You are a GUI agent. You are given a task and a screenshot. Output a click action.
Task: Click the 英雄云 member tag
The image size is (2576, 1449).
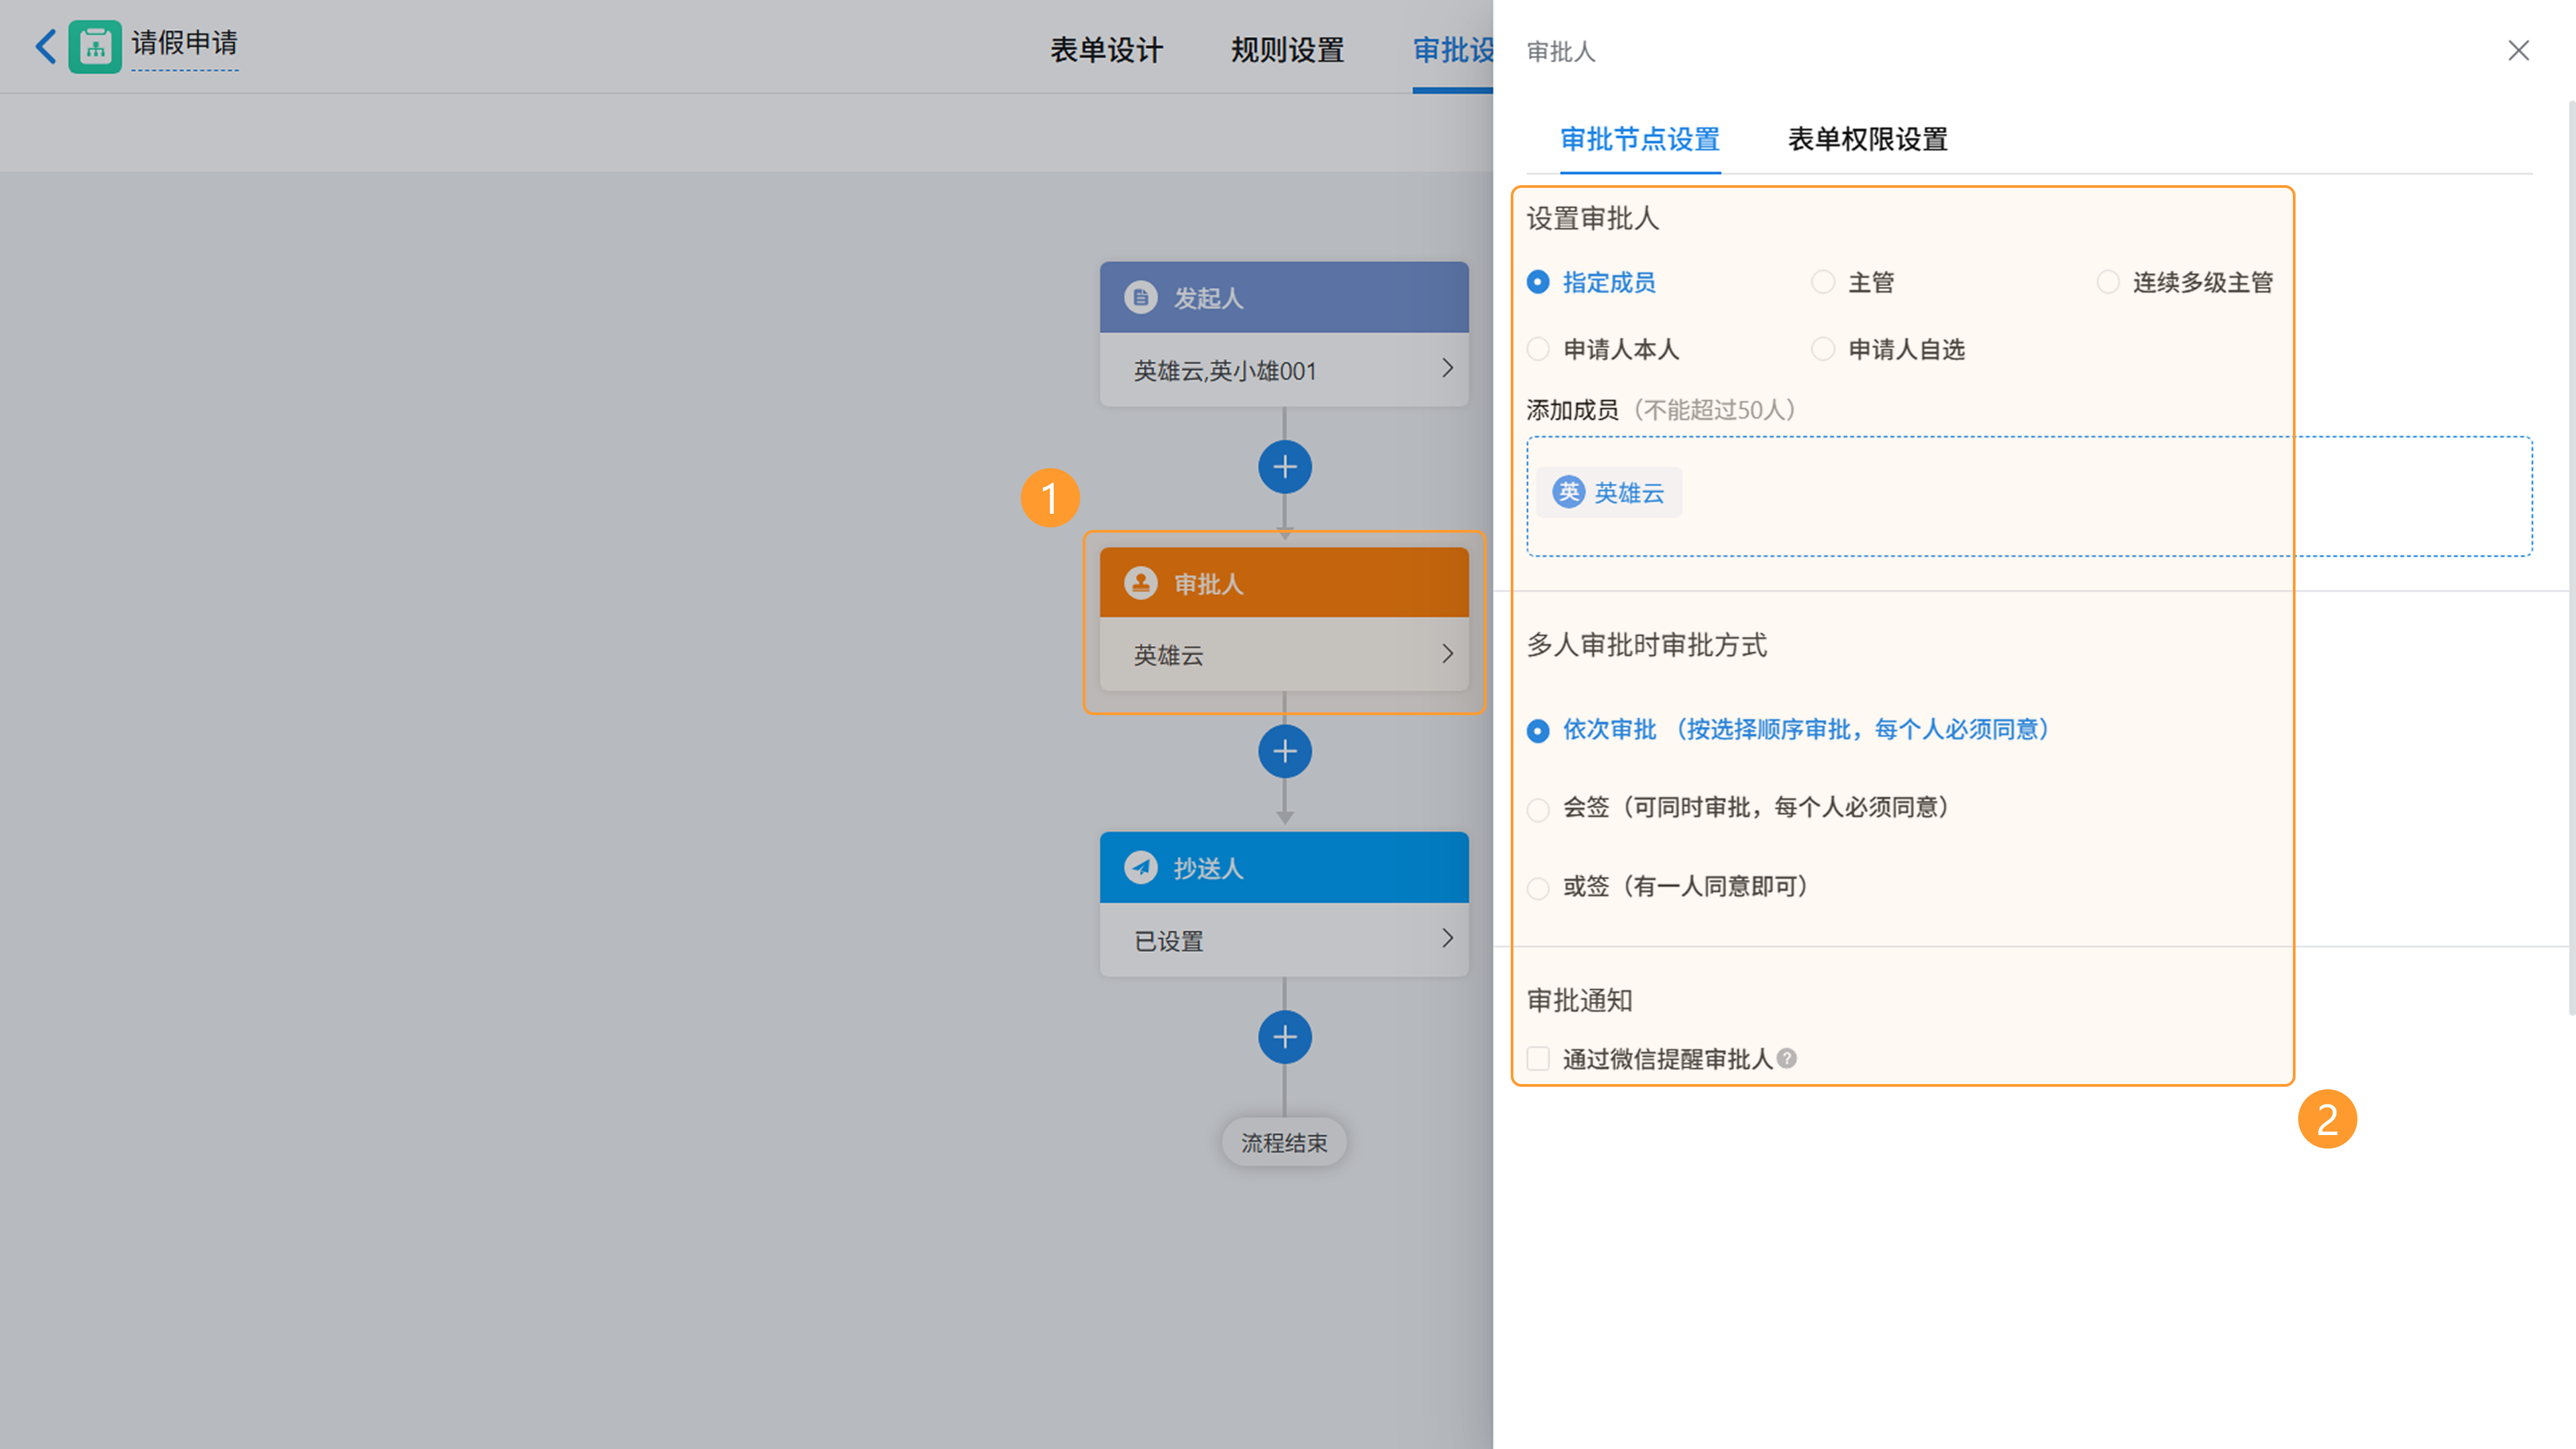(1610, 492)
